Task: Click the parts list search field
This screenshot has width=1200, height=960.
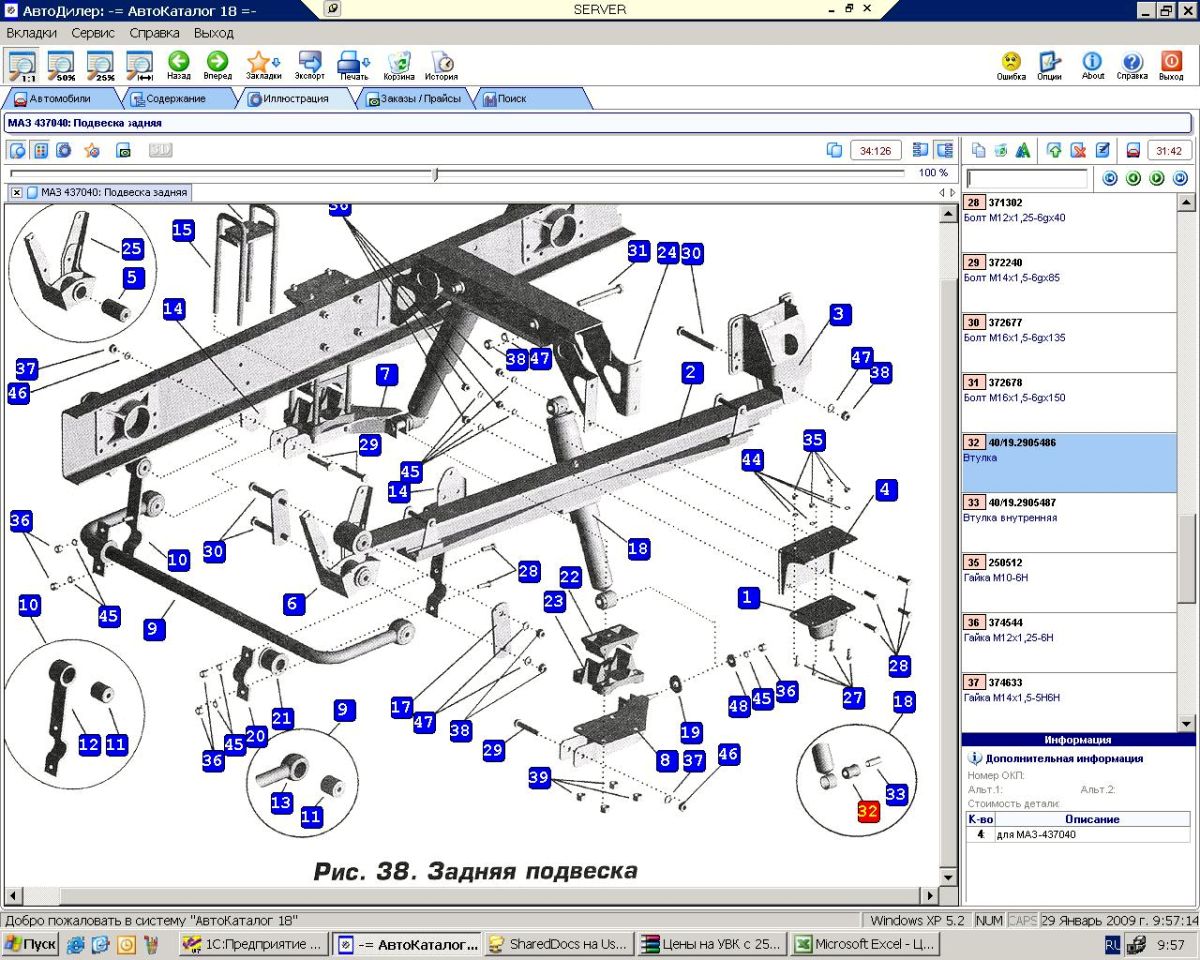Action: coord(1026,178)
